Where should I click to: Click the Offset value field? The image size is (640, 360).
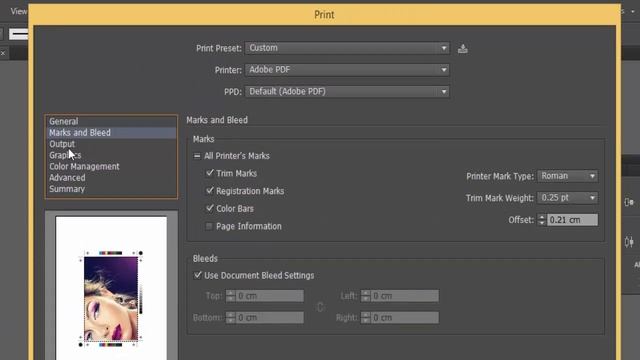point(572,220)
